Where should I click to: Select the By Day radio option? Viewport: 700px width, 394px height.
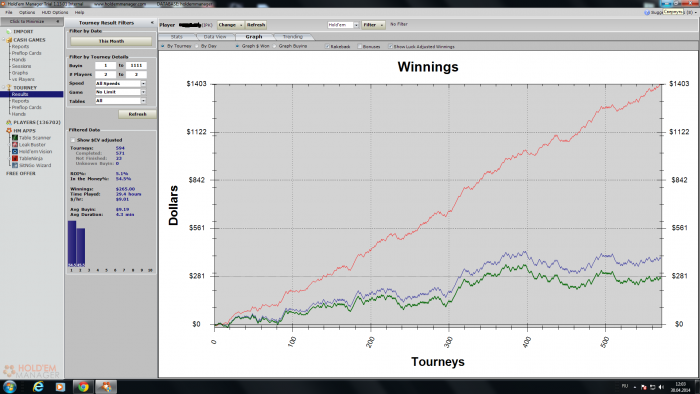[x=197, y=46]
